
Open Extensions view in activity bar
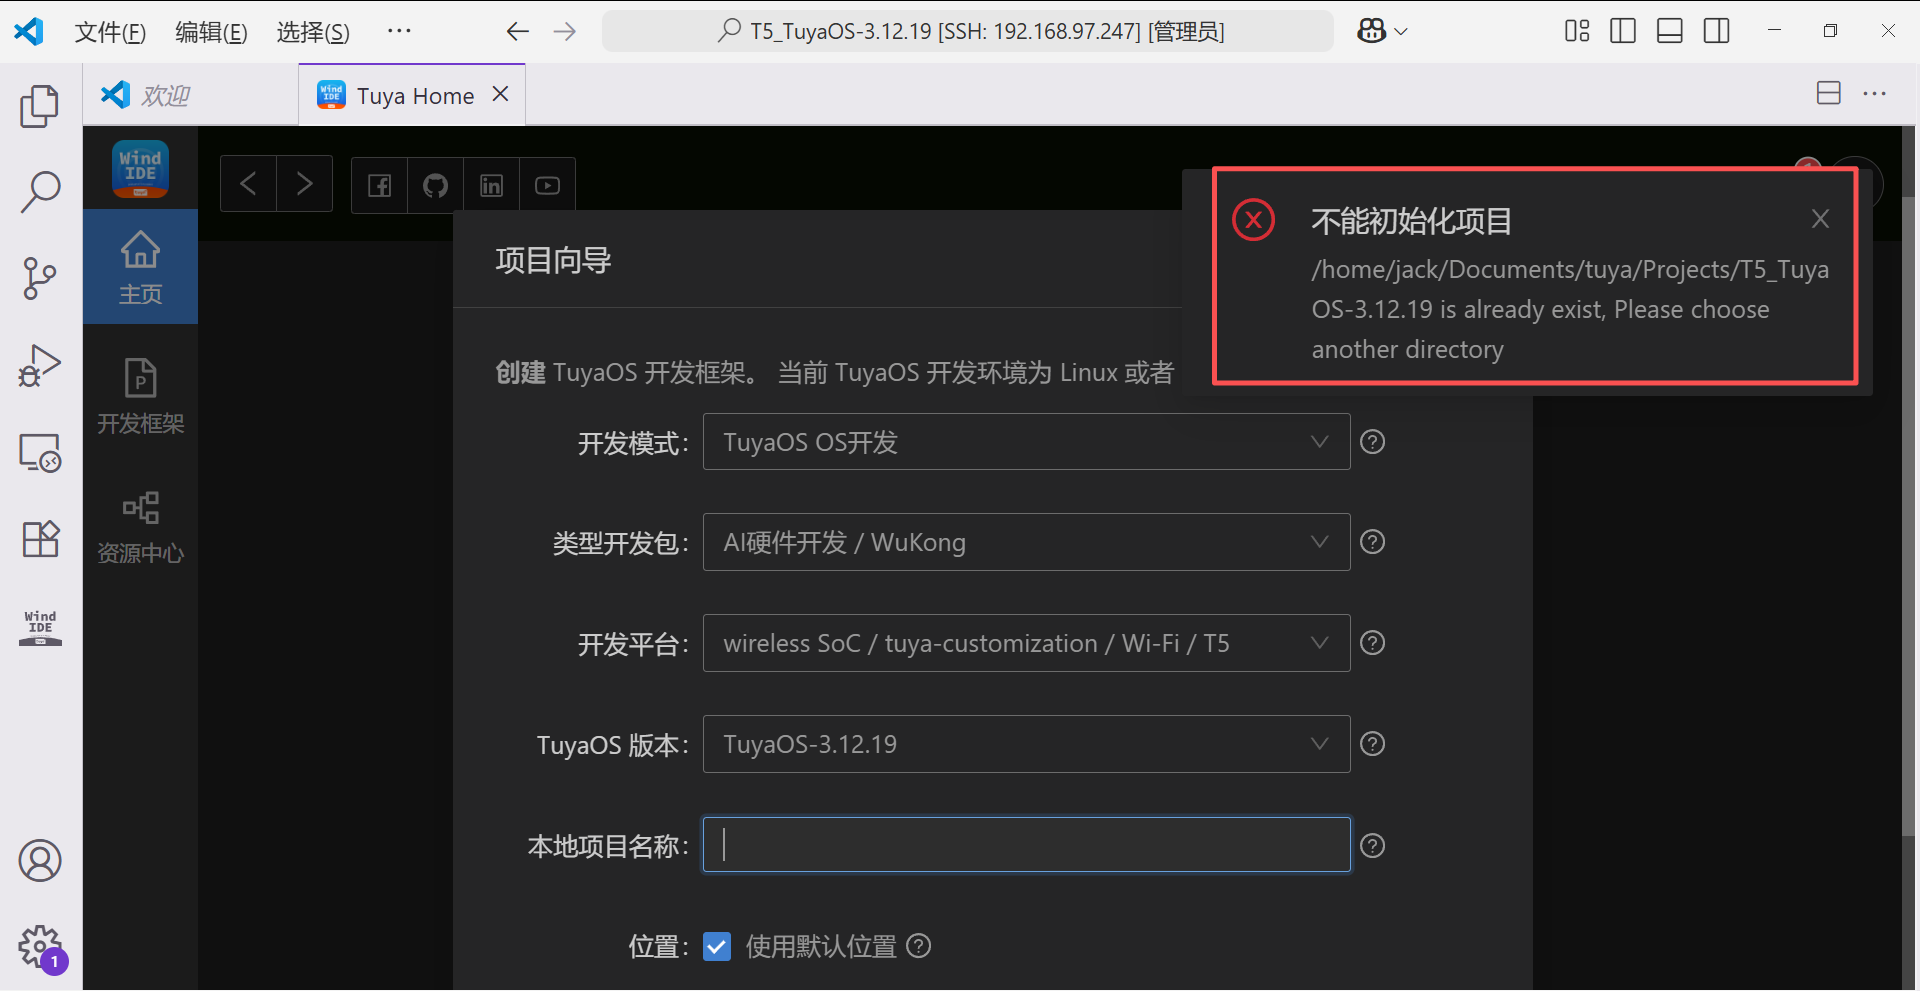click(x=40, y=539)
